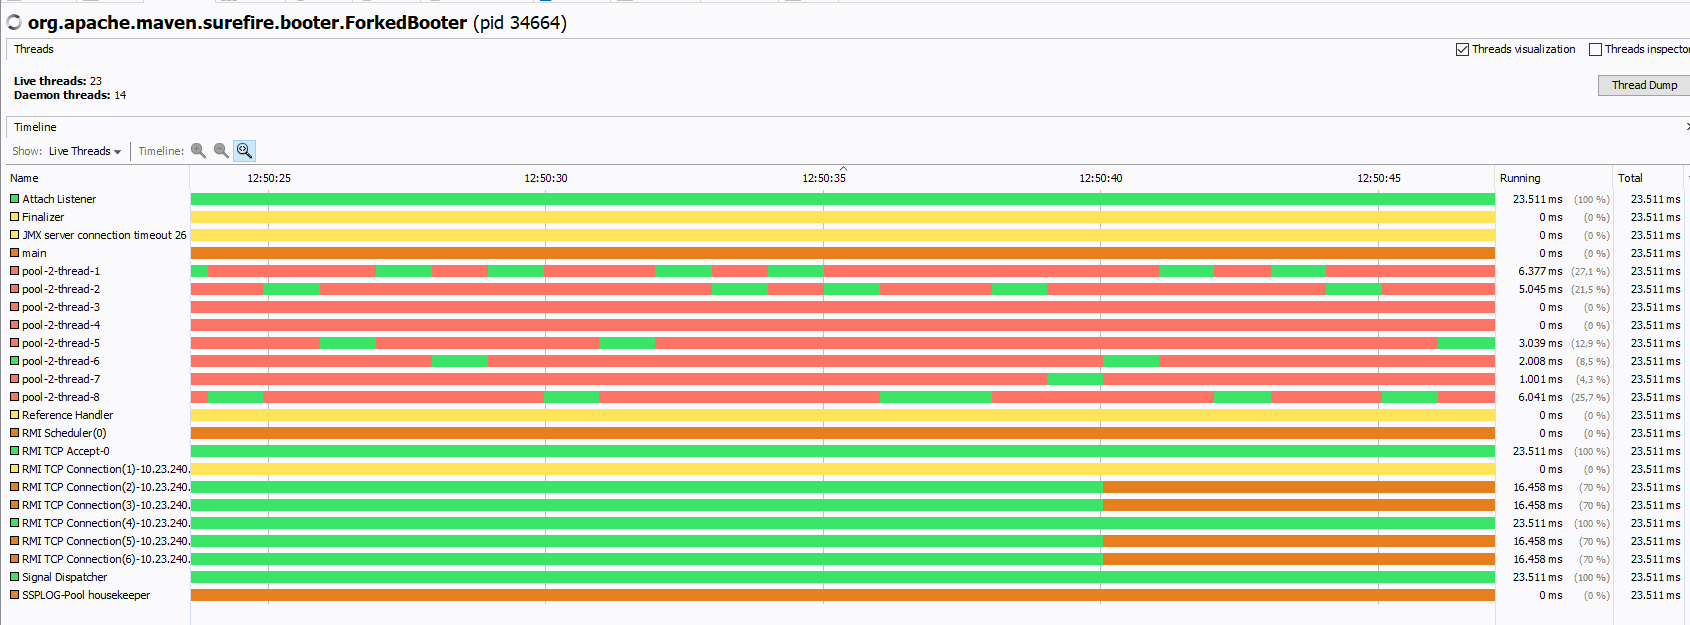Click the main thread state icon
This screenshot has width=1690, height=625.
tap(15, 253)
